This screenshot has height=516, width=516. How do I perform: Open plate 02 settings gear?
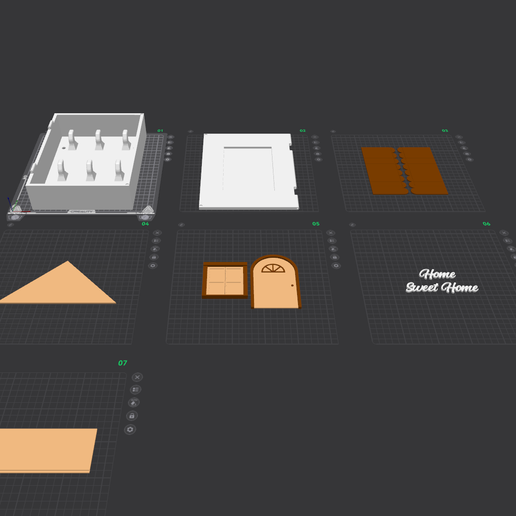(x=319, y=159)
